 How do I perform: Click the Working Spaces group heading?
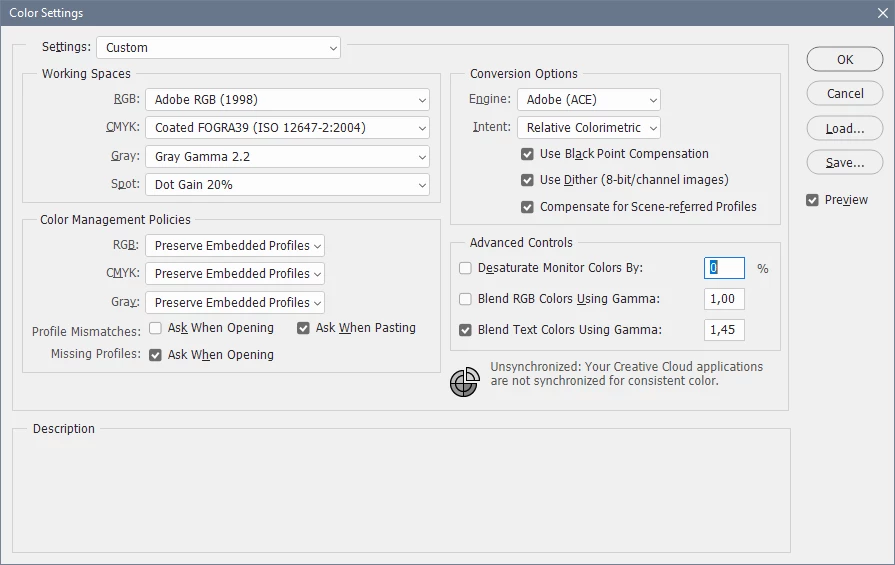coord(86,74)
